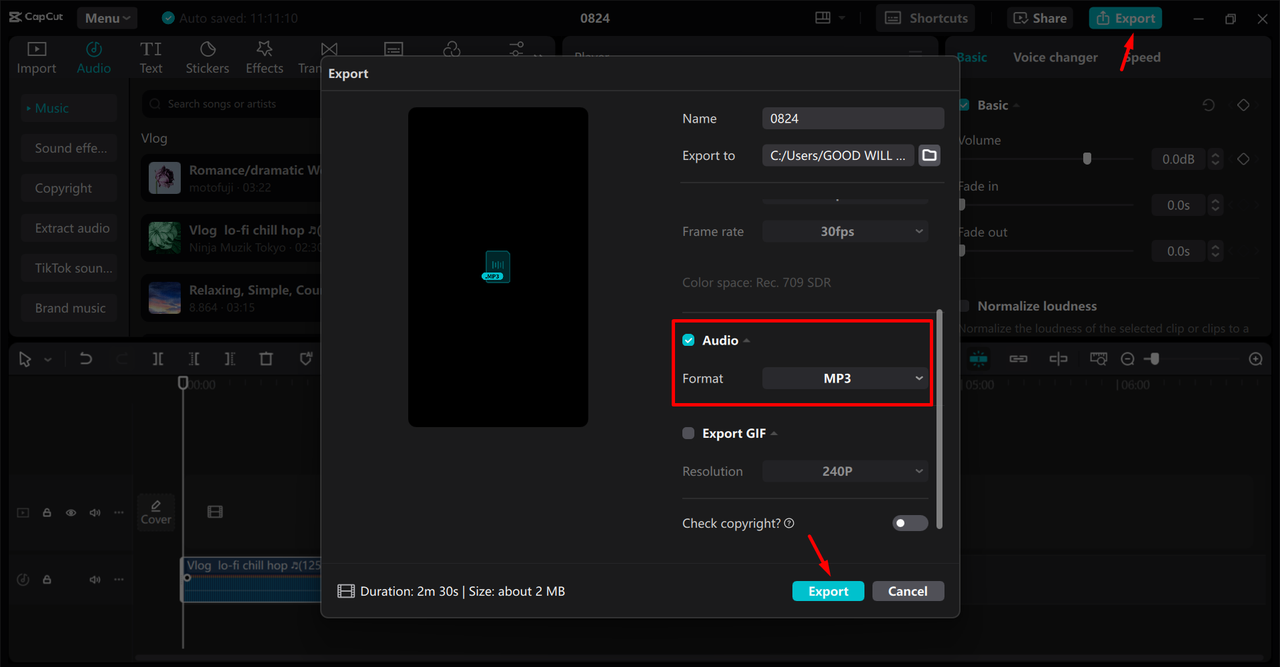Click the zoom-to-fit timeline icon
The image size is (1280, 667).
click(1099, 358)
